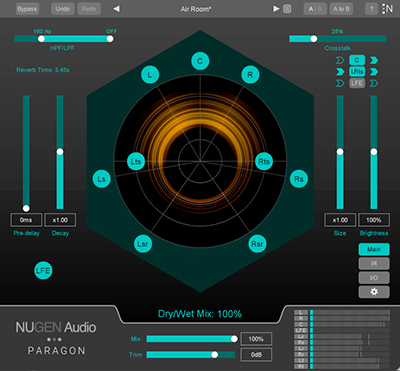The height and width of the screenshot is (371, 400).
Task: Click the Size slider handle
Action: pos(340,152)
